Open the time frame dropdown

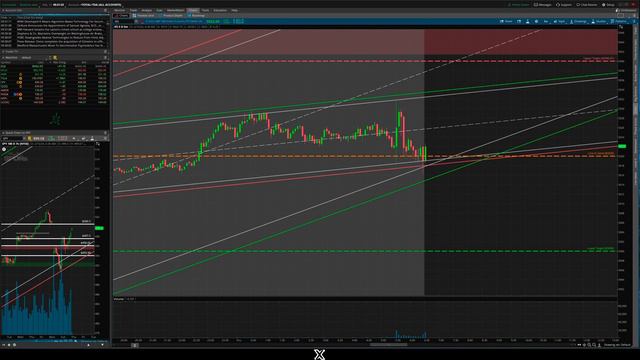pos(546,21)
